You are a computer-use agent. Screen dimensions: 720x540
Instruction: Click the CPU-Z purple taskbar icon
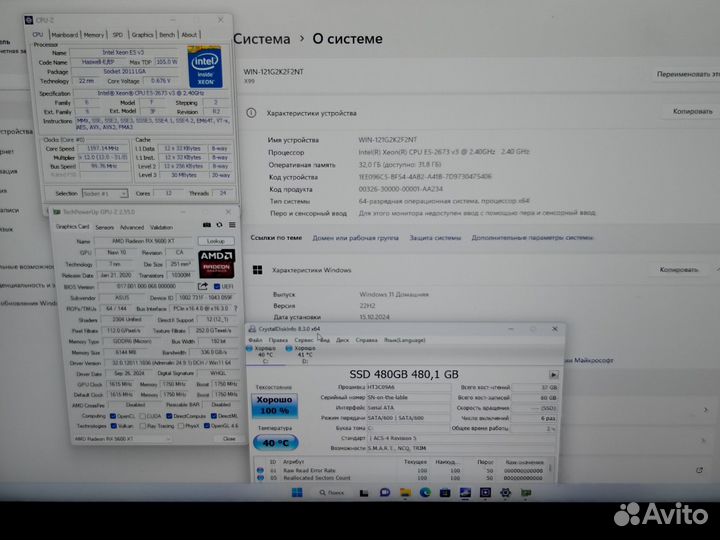[485, 493]
